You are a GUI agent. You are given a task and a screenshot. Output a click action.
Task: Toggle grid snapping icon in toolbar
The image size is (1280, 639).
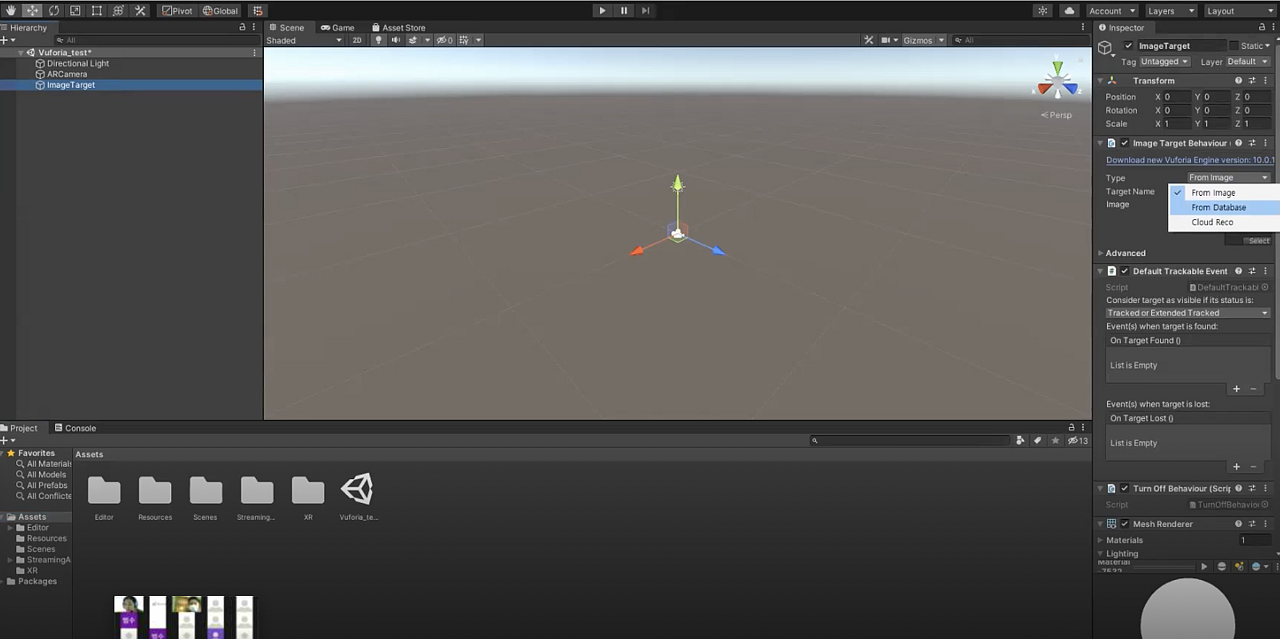(x=257, y=10)
